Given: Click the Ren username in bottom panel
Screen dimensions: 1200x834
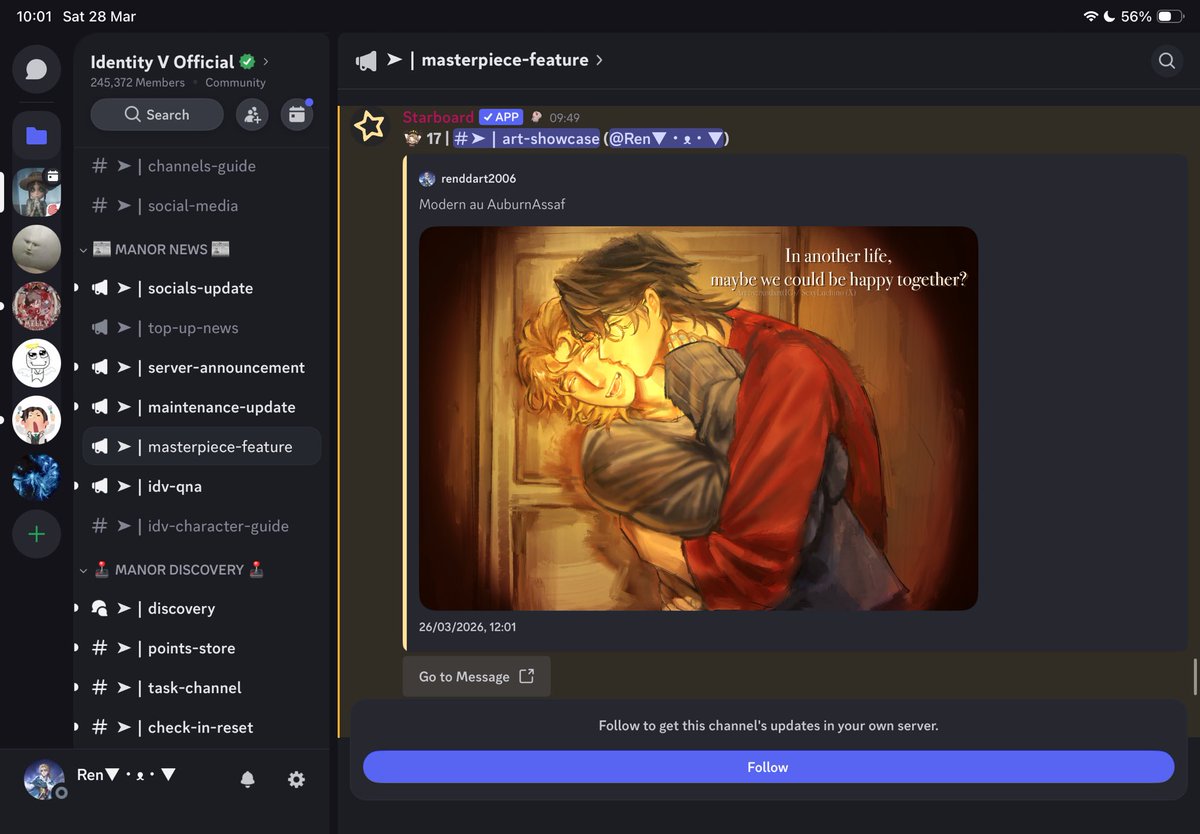Looking at the screenshot, I should click(x=126, y=775).
